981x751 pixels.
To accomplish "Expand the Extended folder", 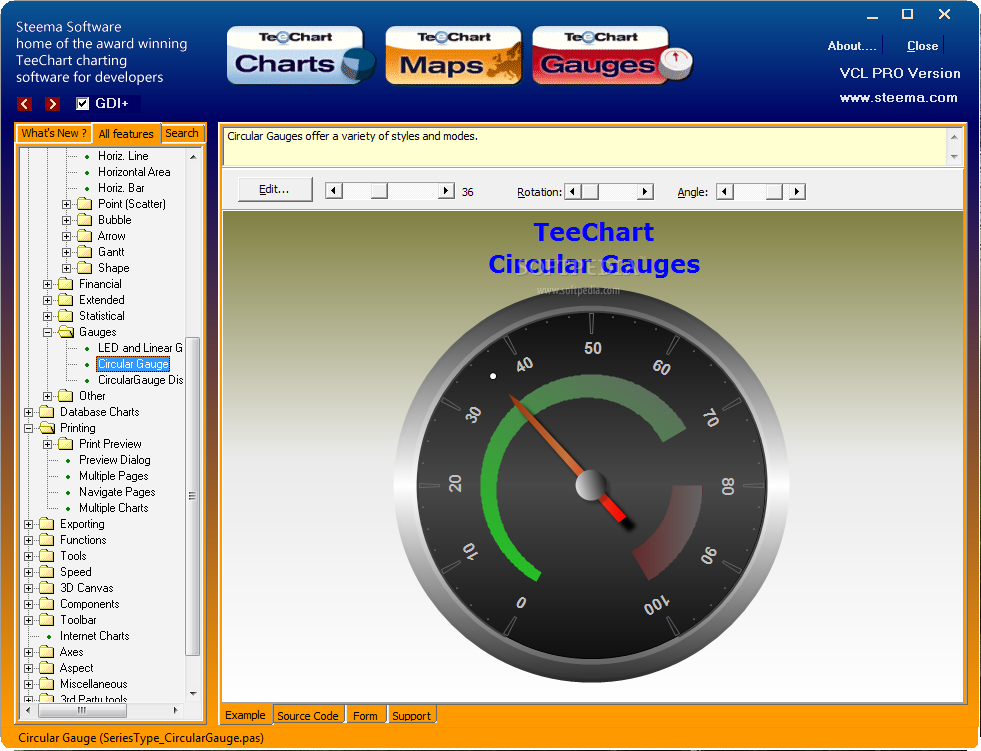I will [48, 300].
